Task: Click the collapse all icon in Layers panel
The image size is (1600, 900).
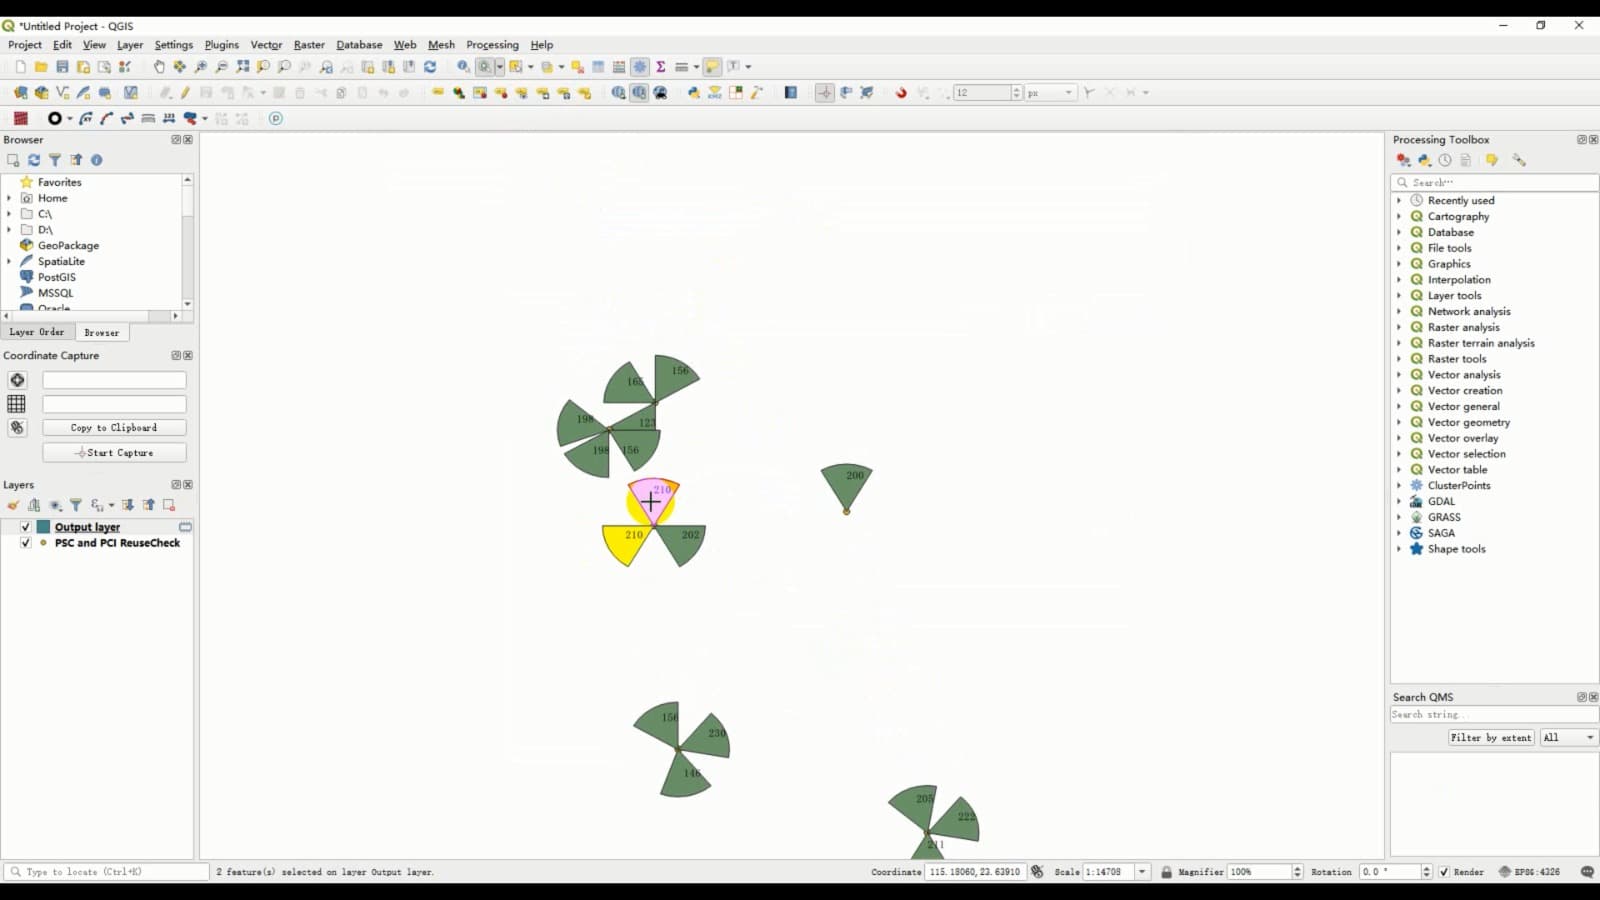Action: point(149,505)
